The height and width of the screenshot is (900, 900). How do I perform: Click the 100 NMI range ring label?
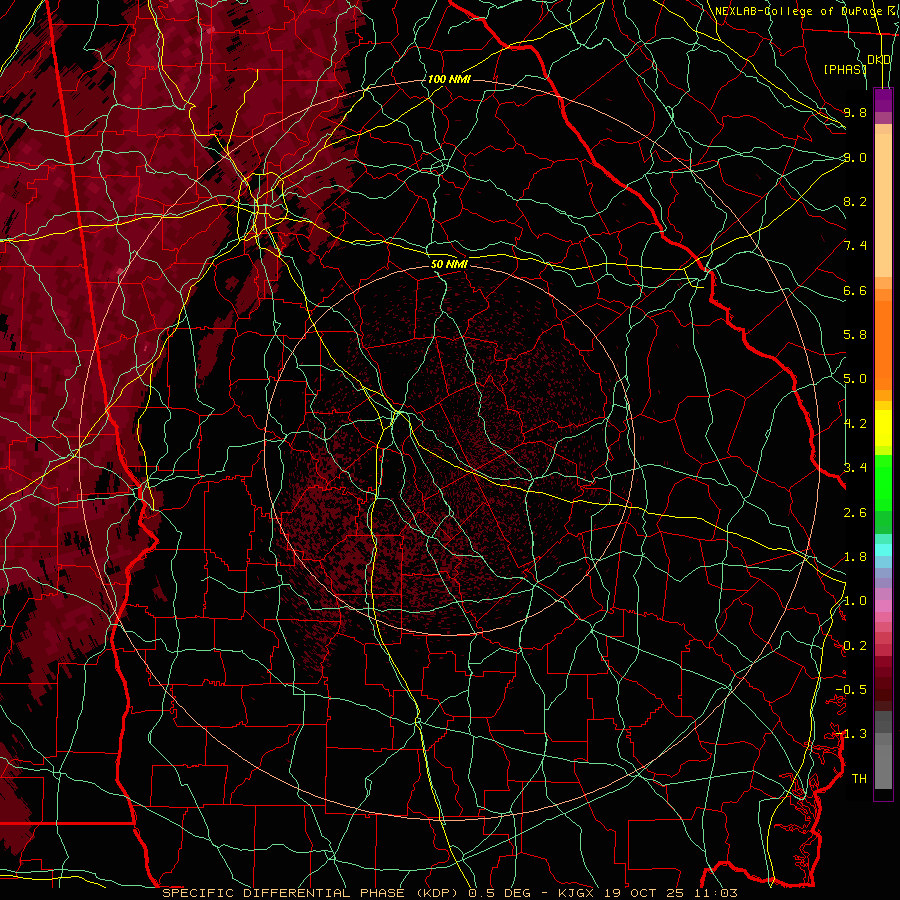pos(449,79)
